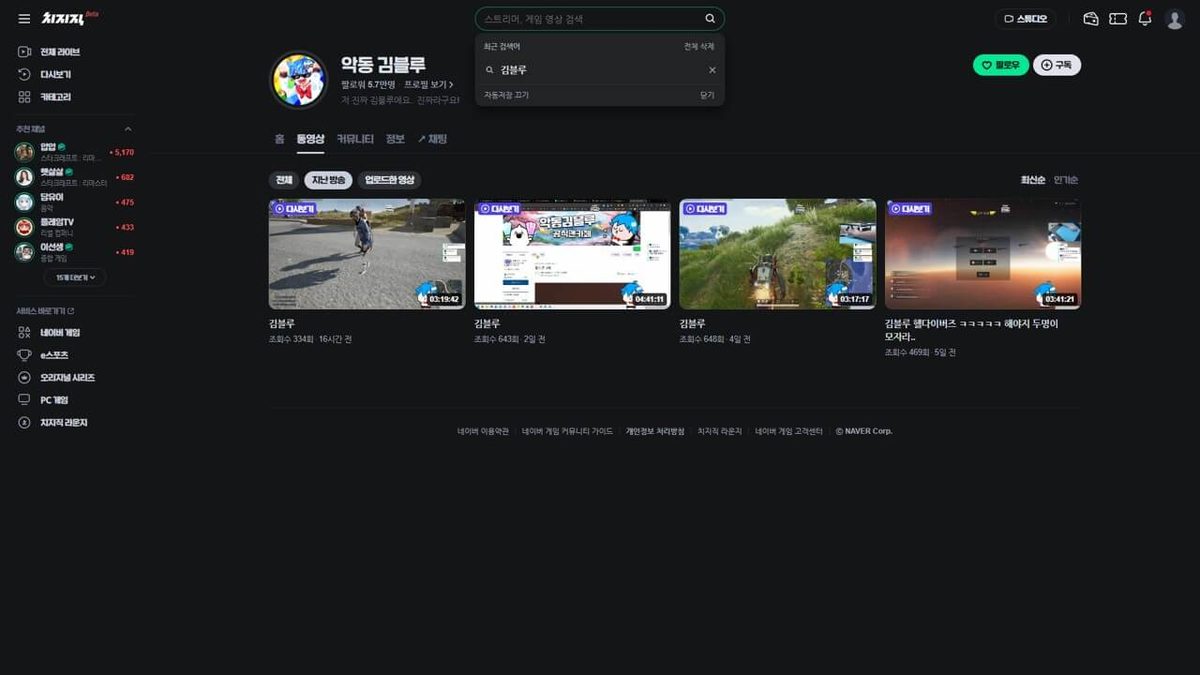
Task: Open the user profile avatar
Action: pos(1174,19)
